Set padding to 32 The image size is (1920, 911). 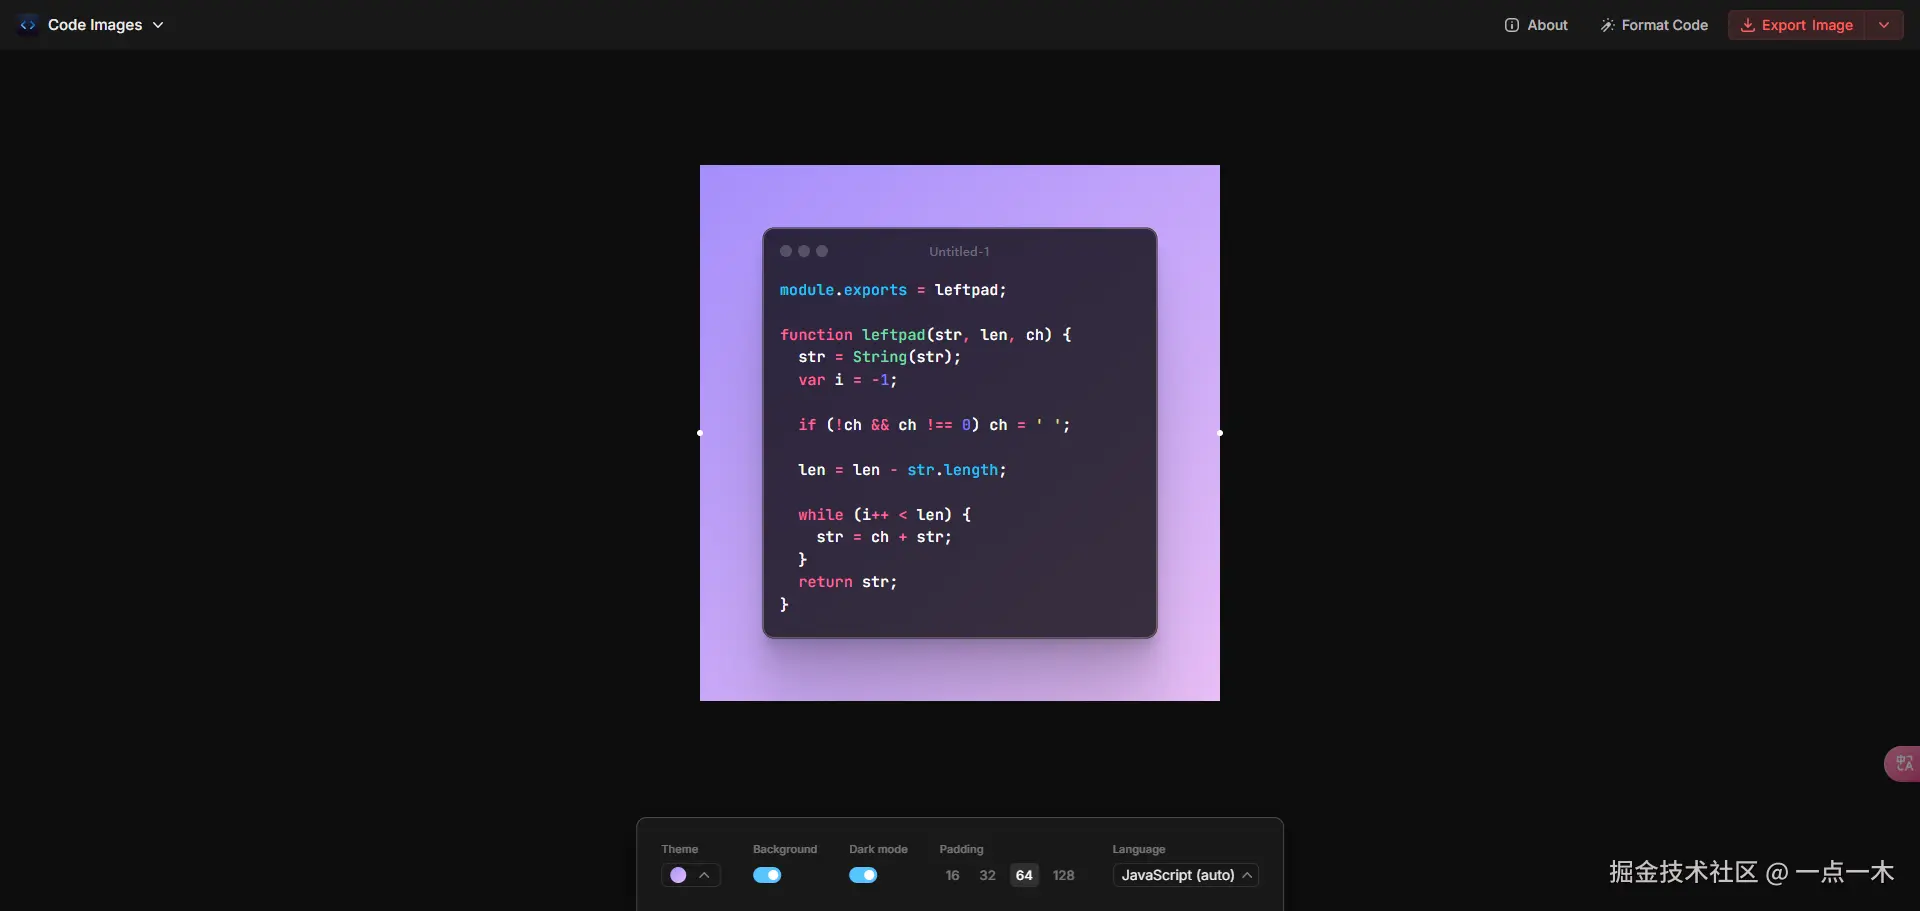click(987, 875)
